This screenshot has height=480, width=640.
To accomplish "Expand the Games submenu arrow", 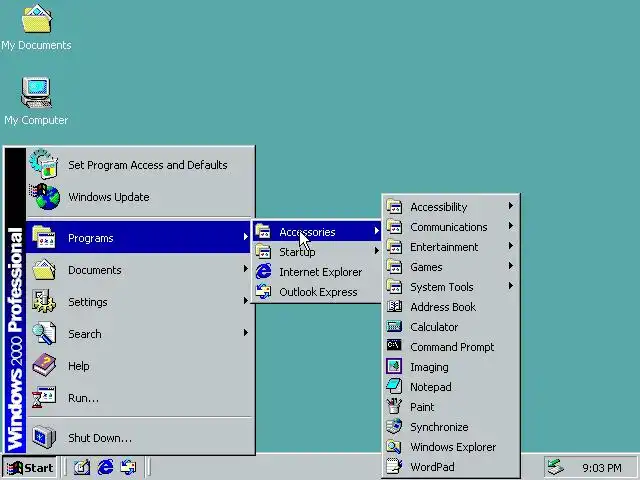I will coord(511,266).
